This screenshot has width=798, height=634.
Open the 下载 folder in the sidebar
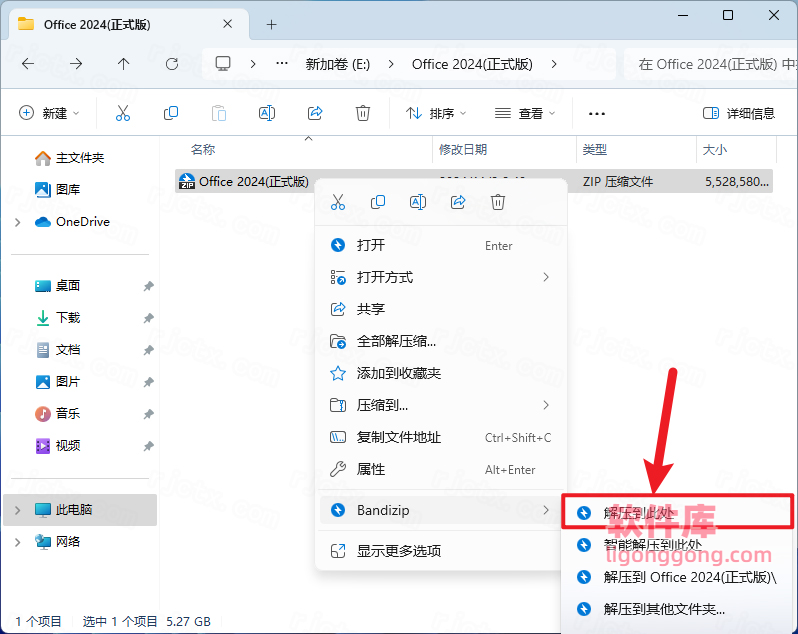[68, 318]
